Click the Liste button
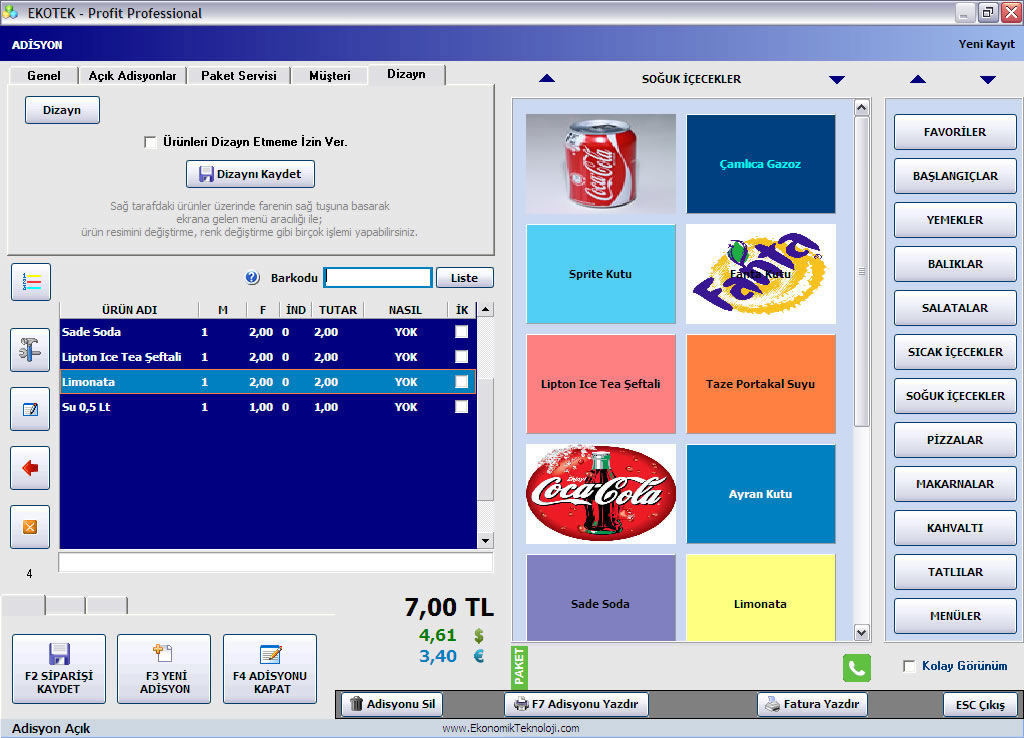 [464, 278]
